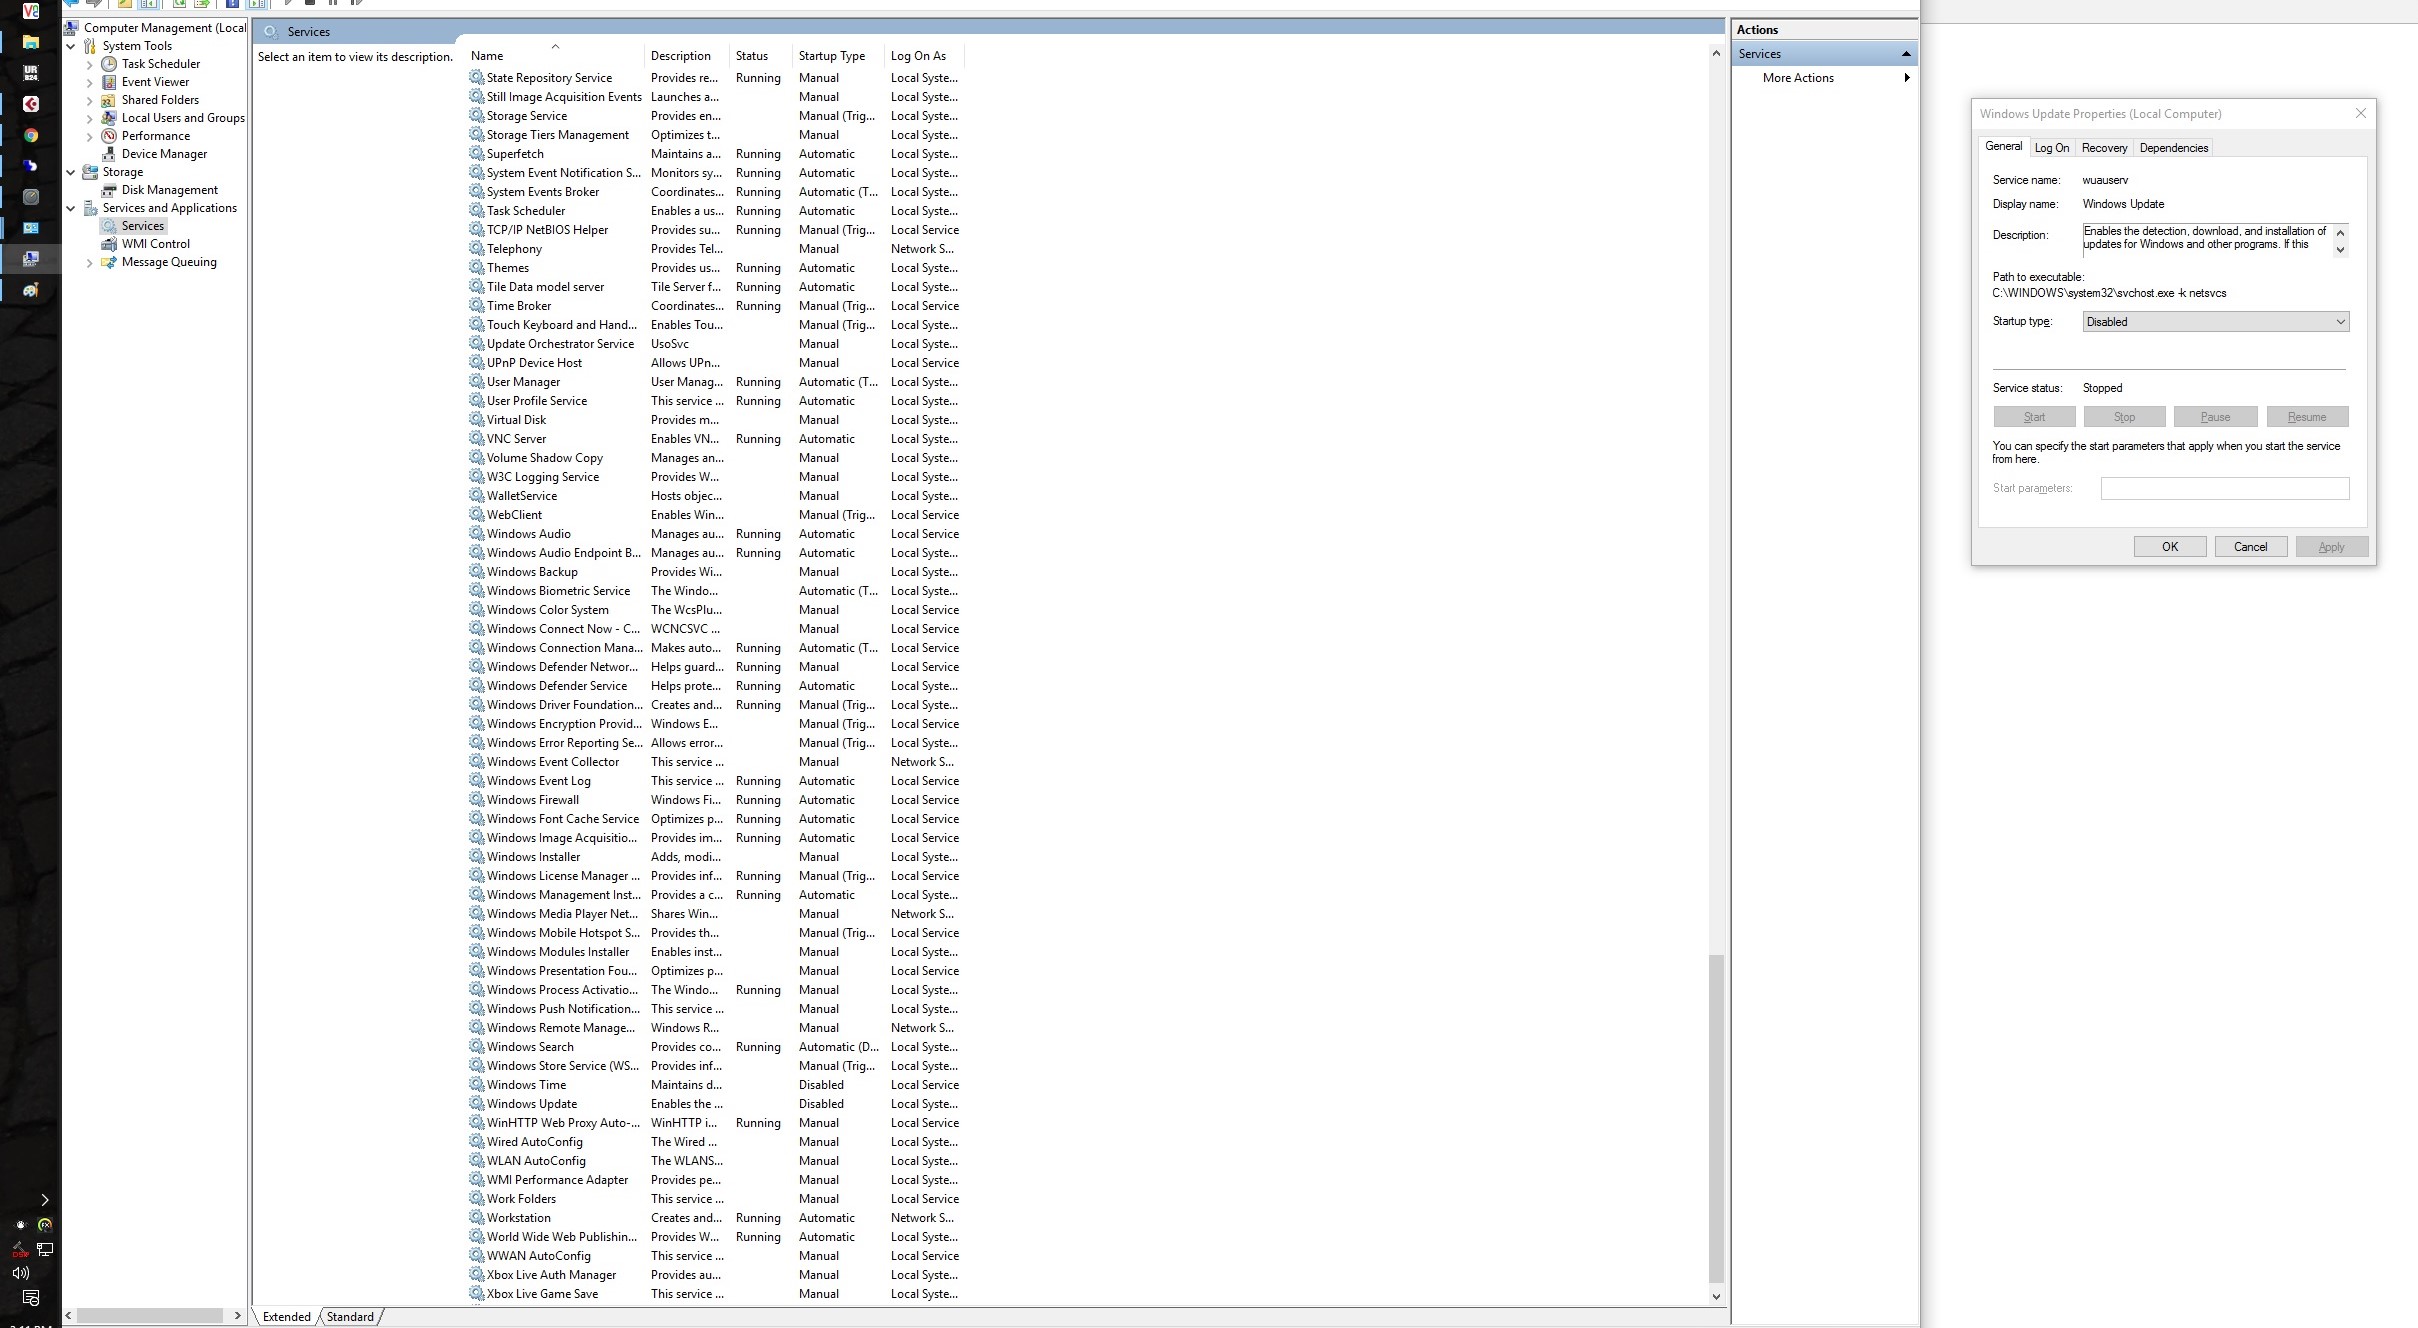Open File Explorer from the taskbar

coord(31,42)
